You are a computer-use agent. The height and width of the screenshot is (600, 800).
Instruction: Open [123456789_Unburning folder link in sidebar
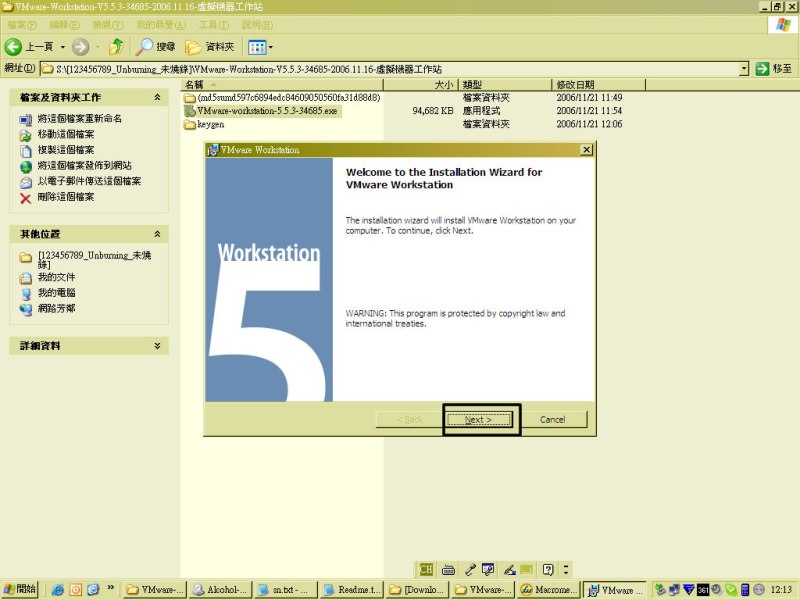pos(94,259)
